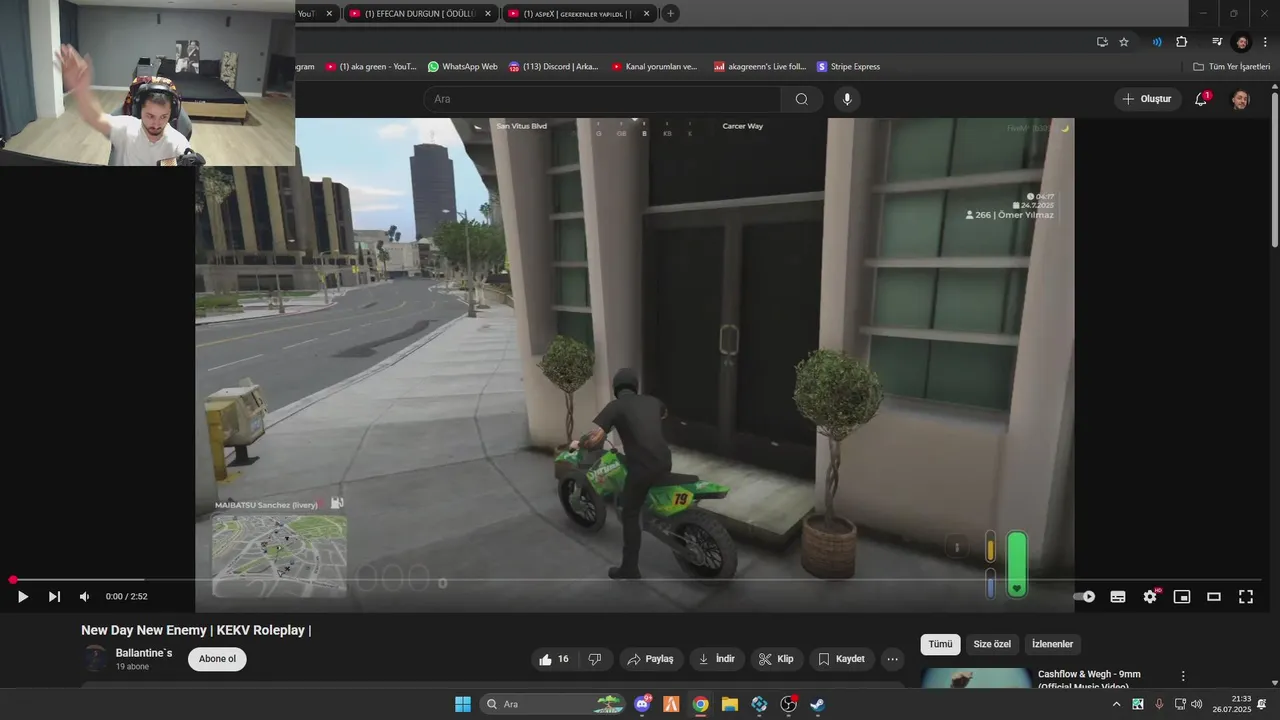Viewport: 1280px width, 720px height.
Task: Open aka green YouTube bookmark
Action: pos(369,67)
